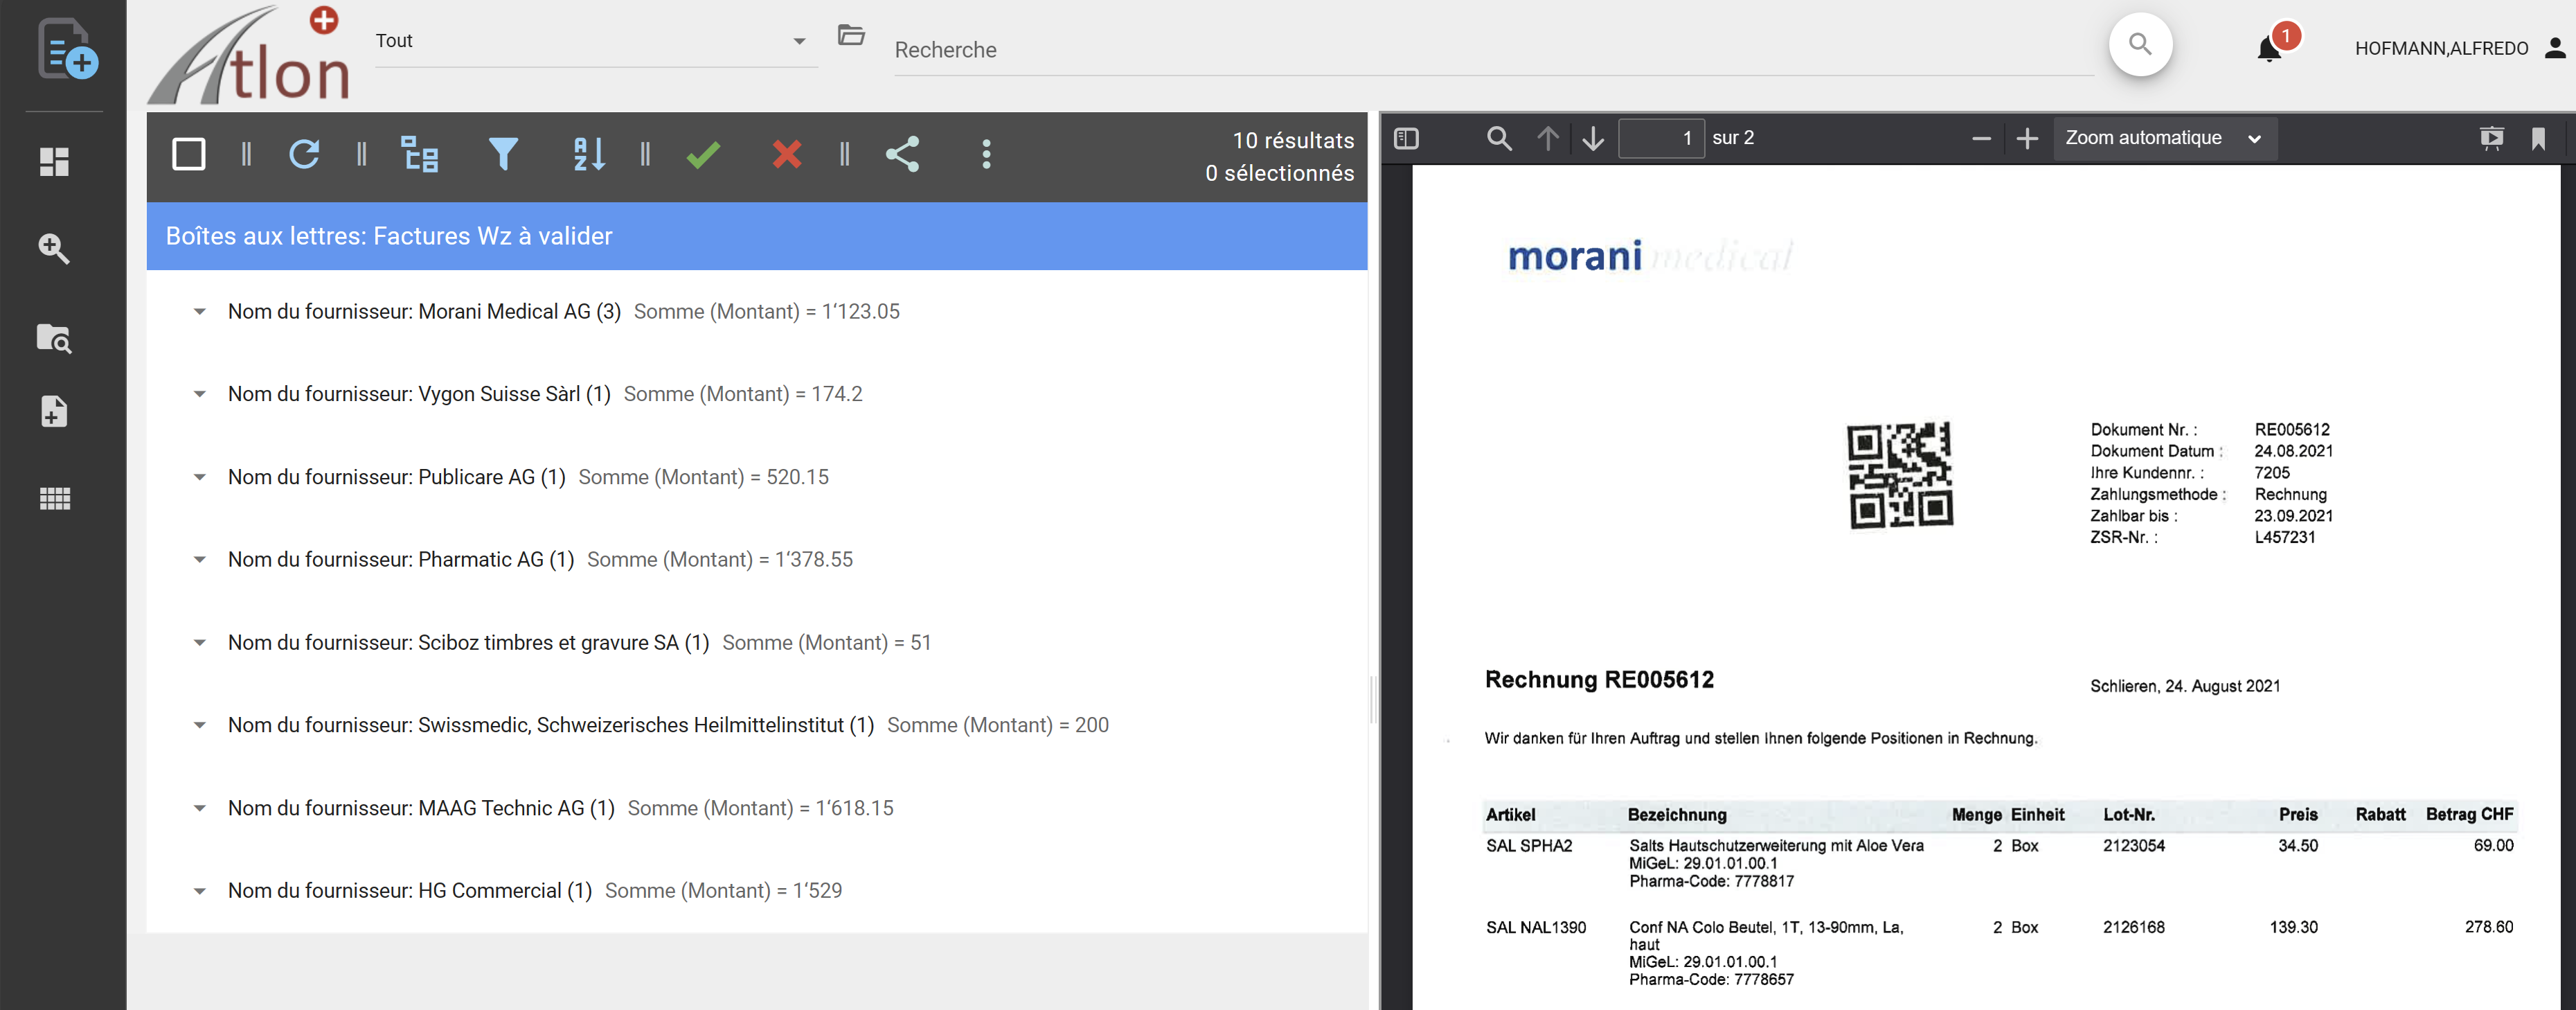Screen dimensions: 2576x1010
Task: Refresh the results list
Action: (304, 154)
